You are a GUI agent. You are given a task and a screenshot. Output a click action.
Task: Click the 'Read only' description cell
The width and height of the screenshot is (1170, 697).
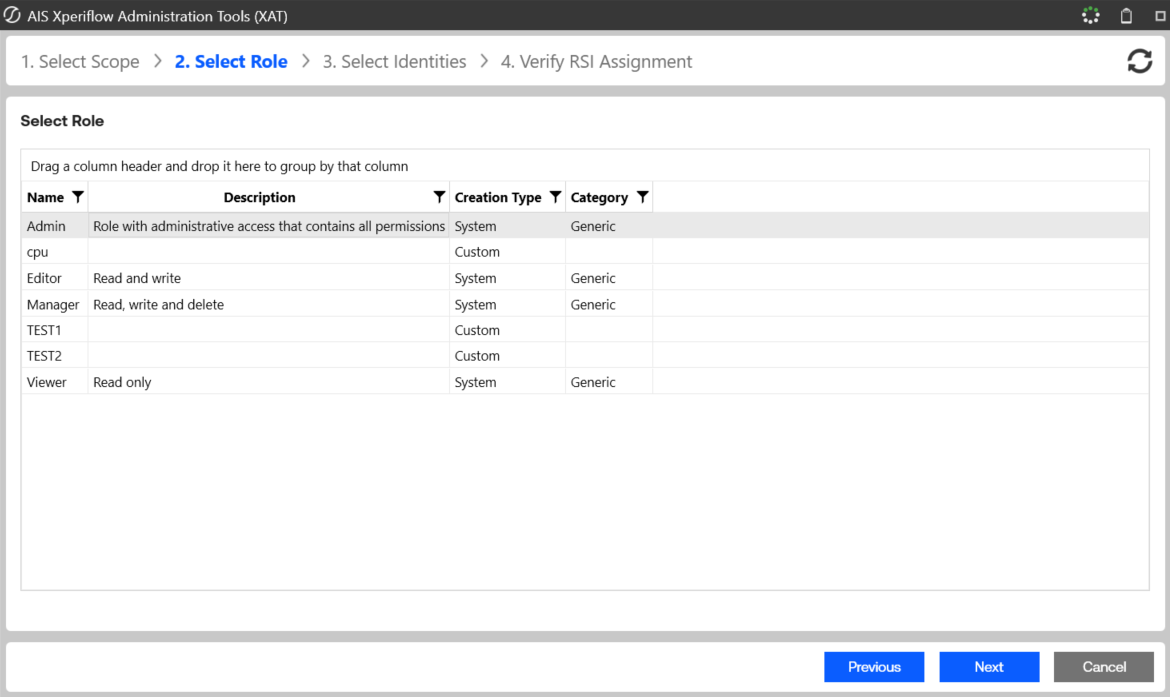(269, 381)
